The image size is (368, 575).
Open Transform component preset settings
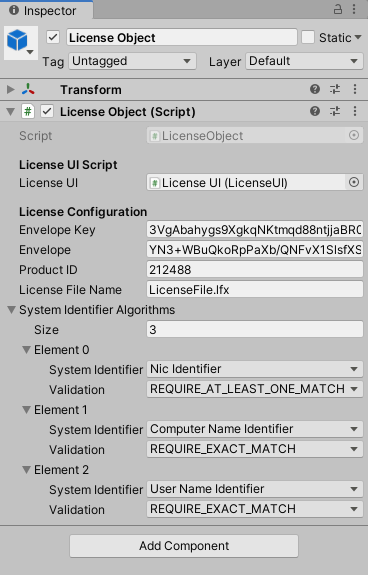(x=335, y=89)
